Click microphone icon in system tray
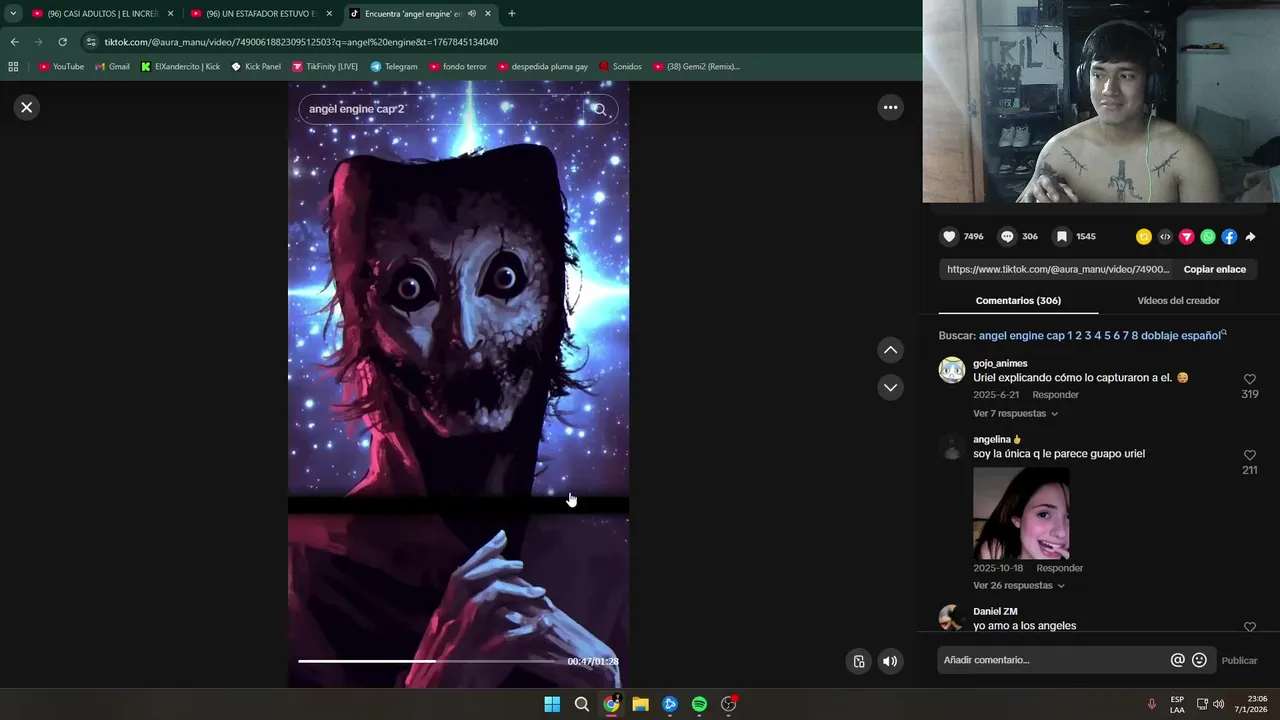The height and width of the screenshot is (720, 1280). pyautogui.click(x=1152, y=704)
